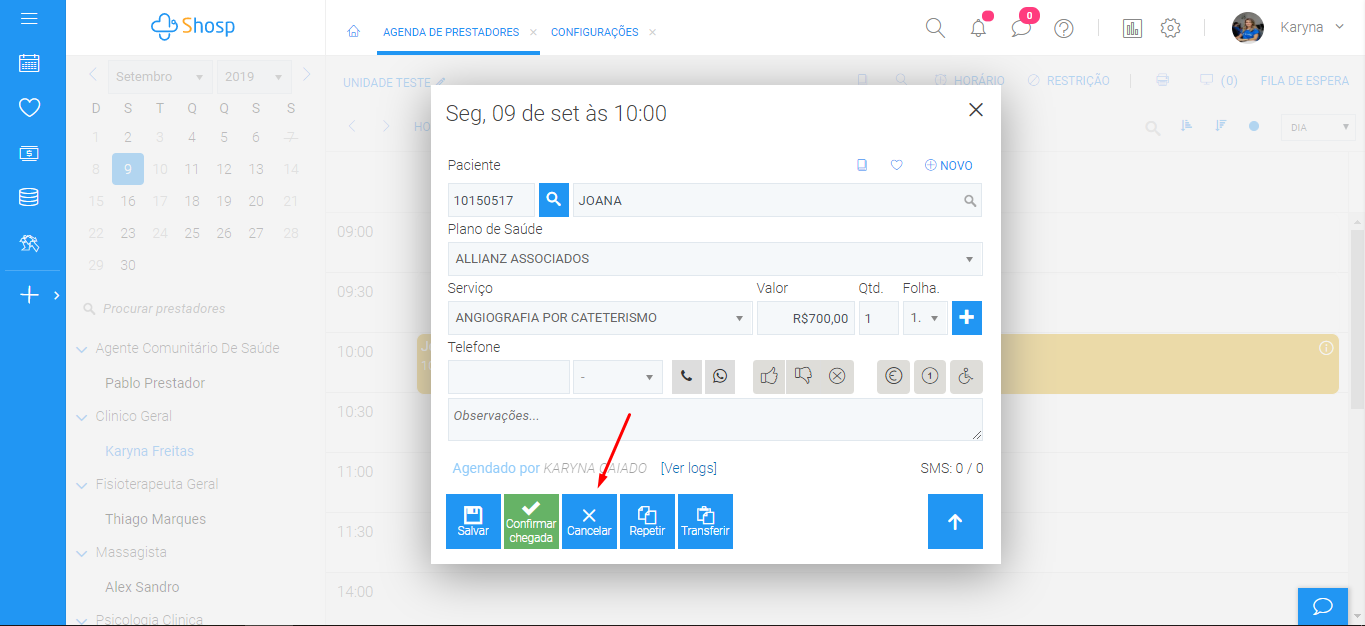Open the notifications bell
Viewport: 1365px width, 626px height.
979,28
